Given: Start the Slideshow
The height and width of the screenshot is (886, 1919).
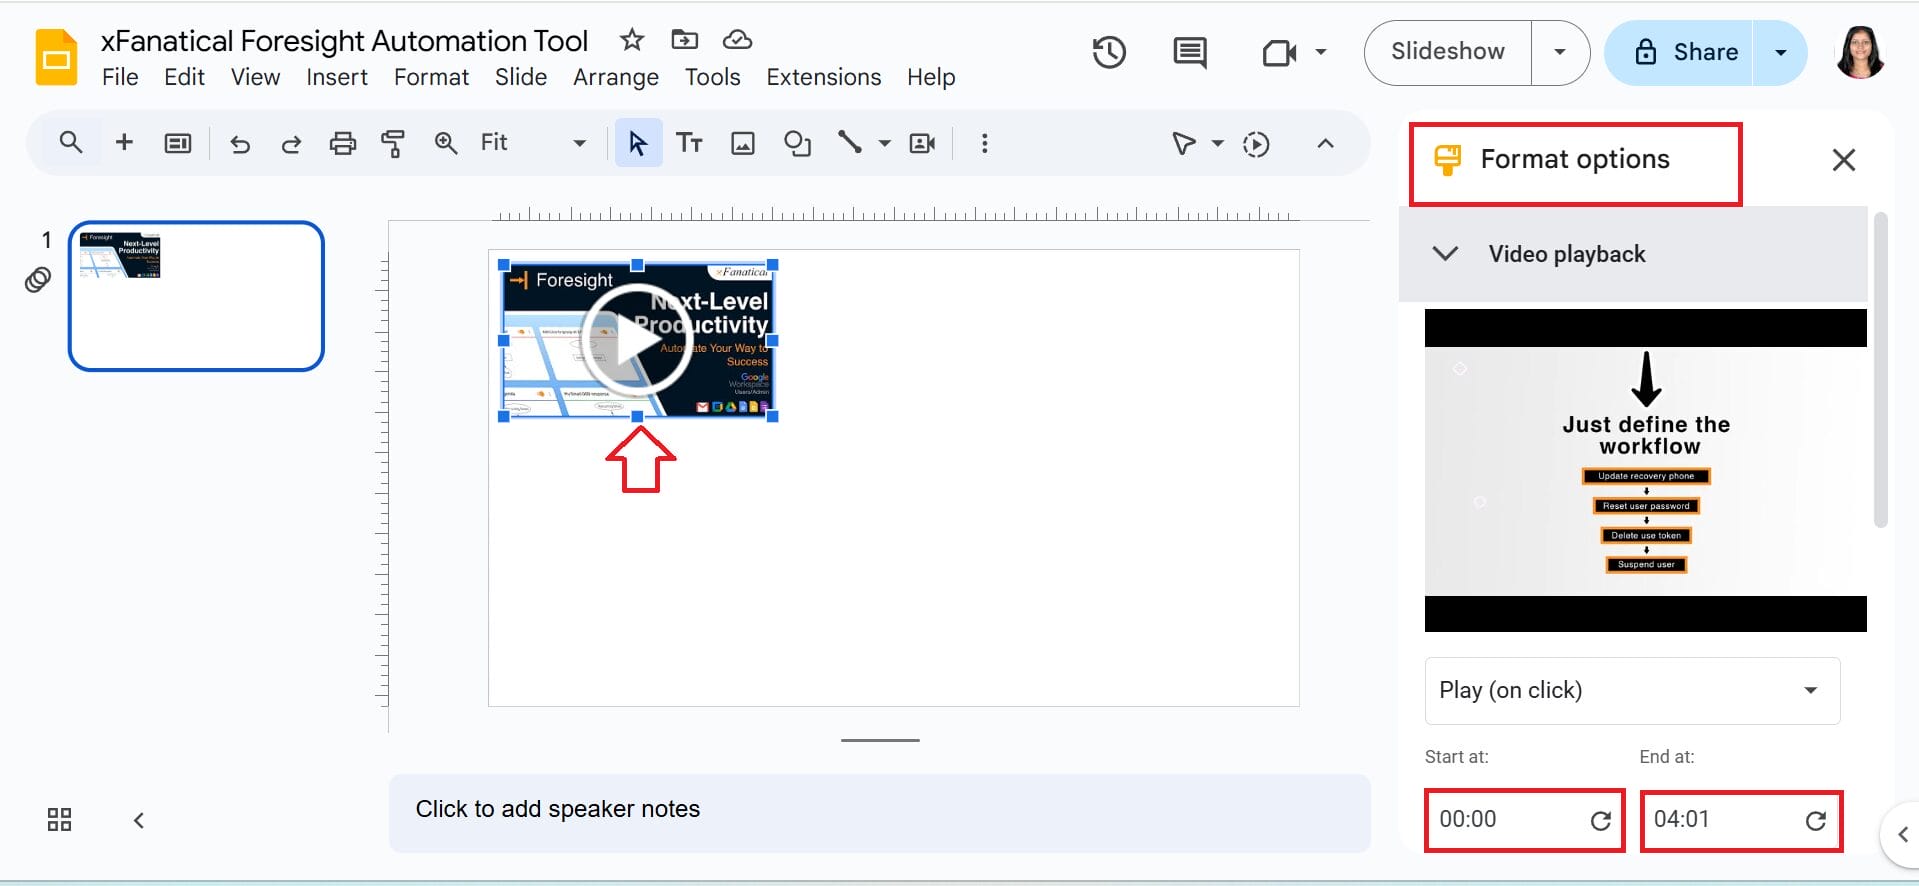Looking at the screenshot, I should pyautogui.click(x=1447, y=52).
